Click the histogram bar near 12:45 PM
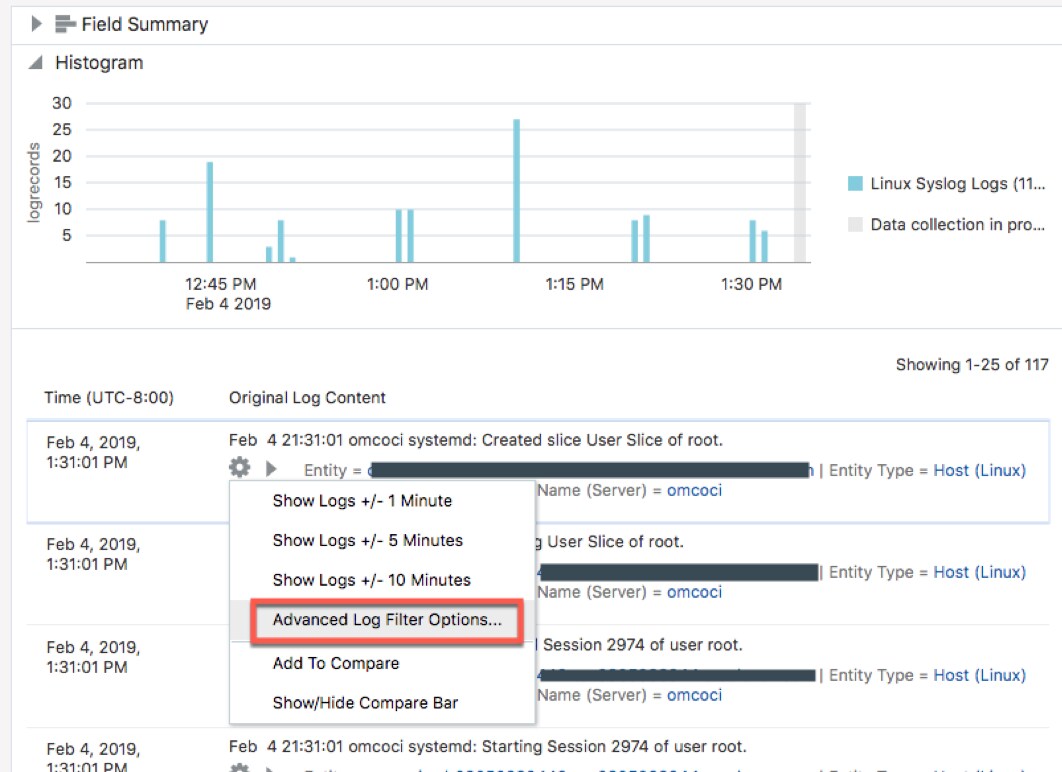This screenshot has width=1062, height=772. [210, 211]
